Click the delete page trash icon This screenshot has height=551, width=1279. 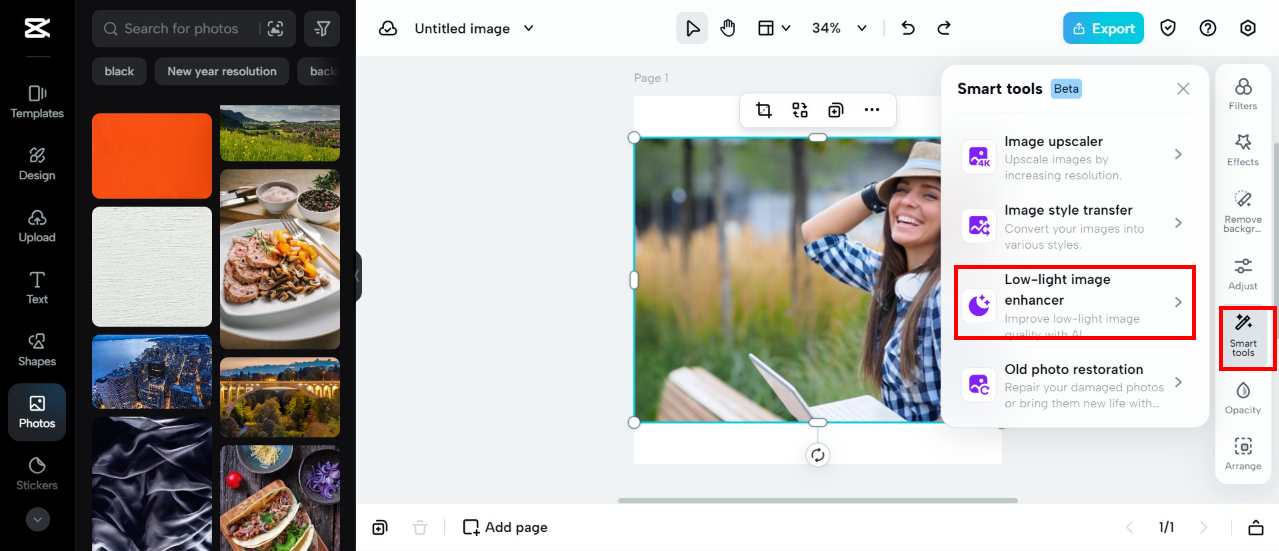pos(420,527)
